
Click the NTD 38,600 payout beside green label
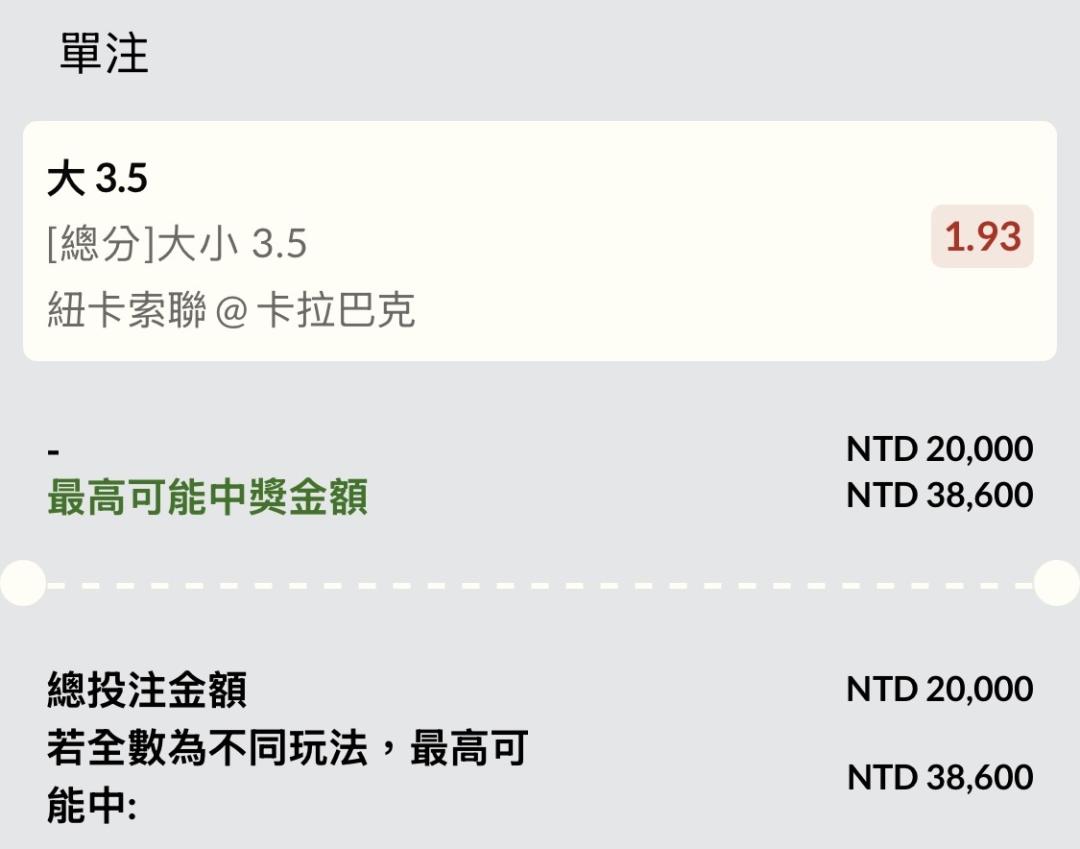coord(939,495)
